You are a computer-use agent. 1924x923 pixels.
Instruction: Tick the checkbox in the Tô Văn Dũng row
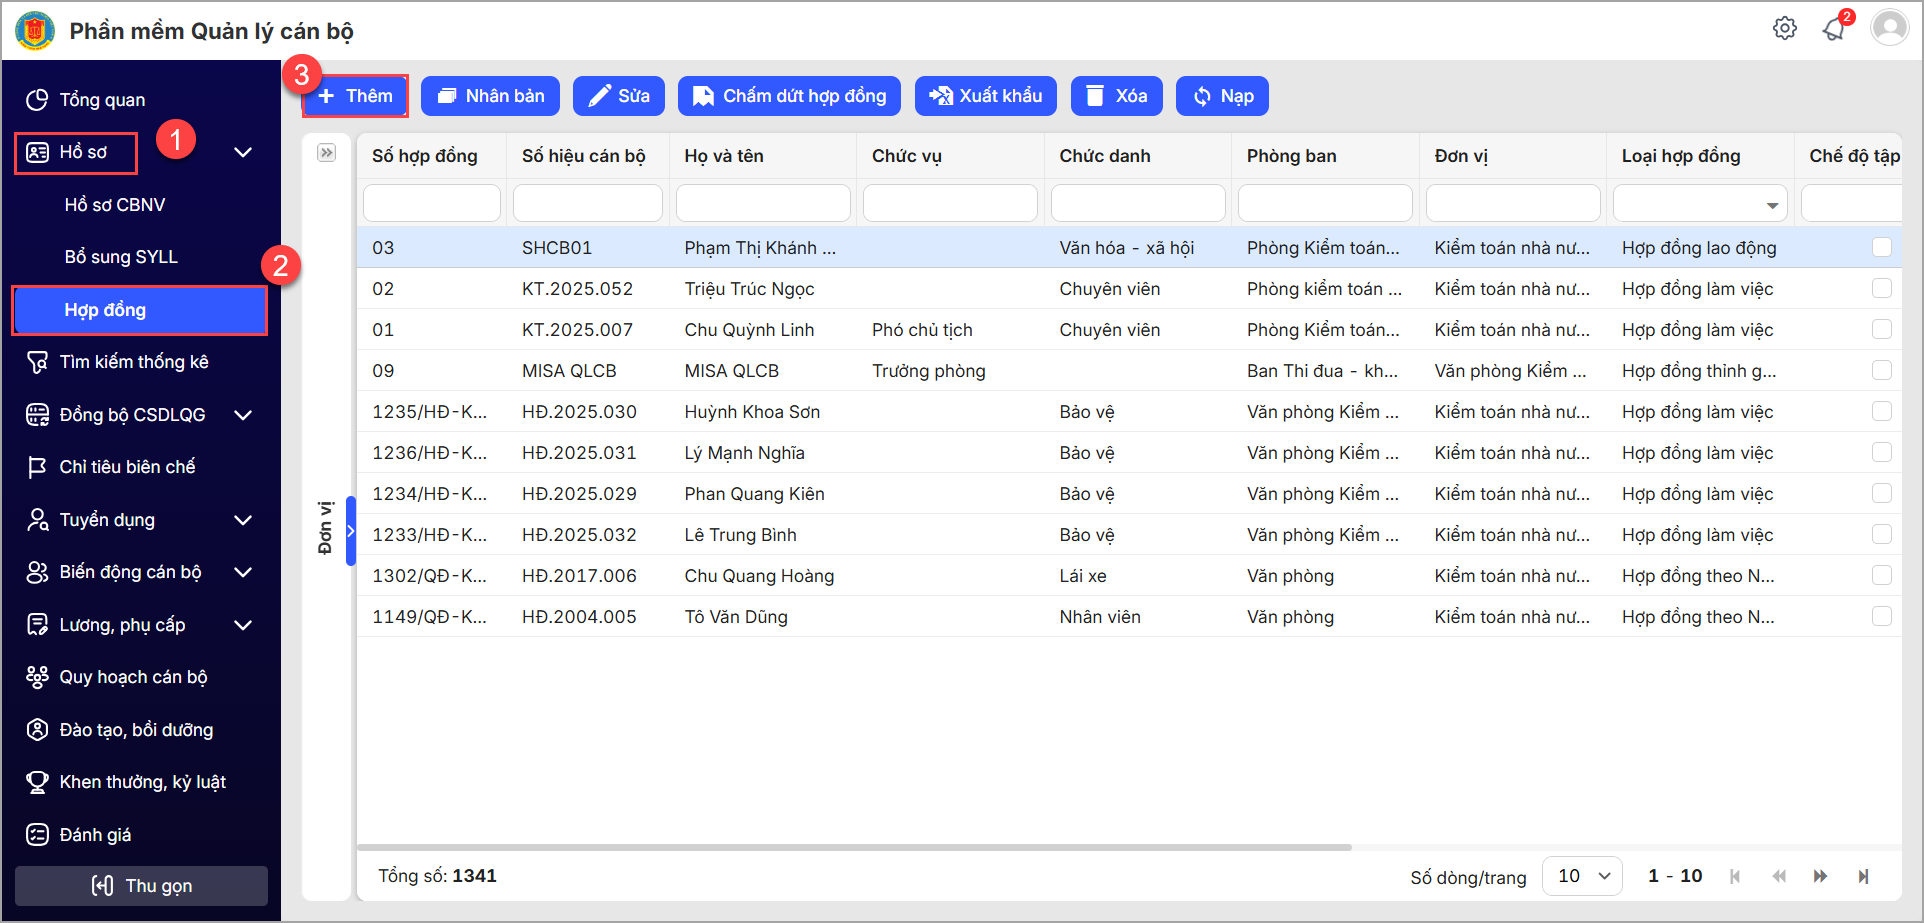1881,616
